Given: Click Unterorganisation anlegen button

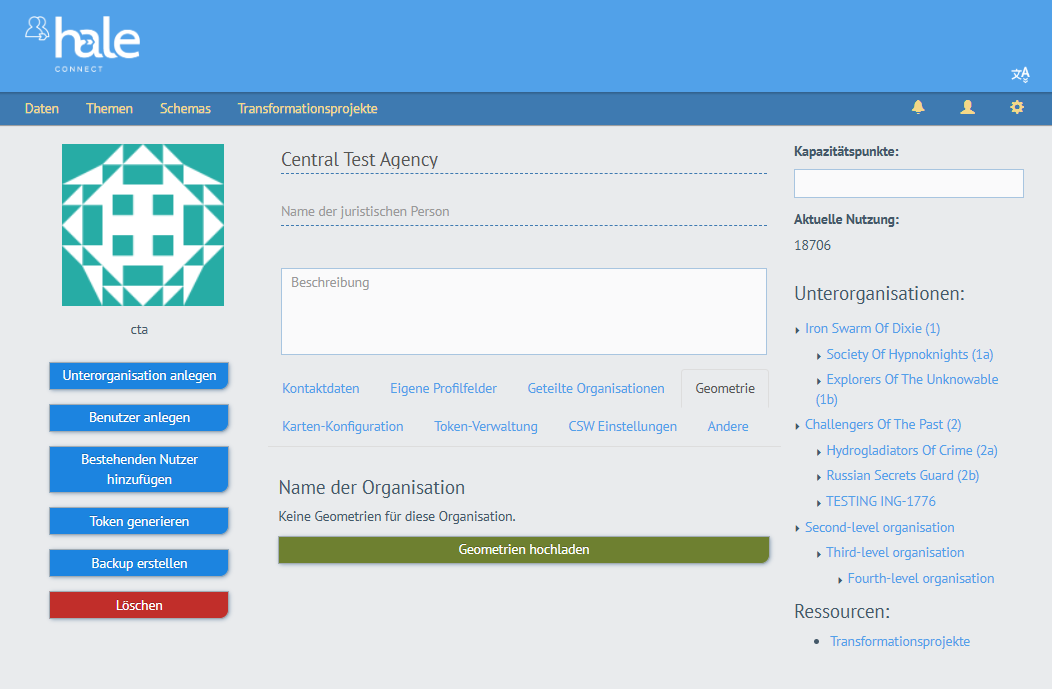Looking at the screenshot, I should 139,376.
